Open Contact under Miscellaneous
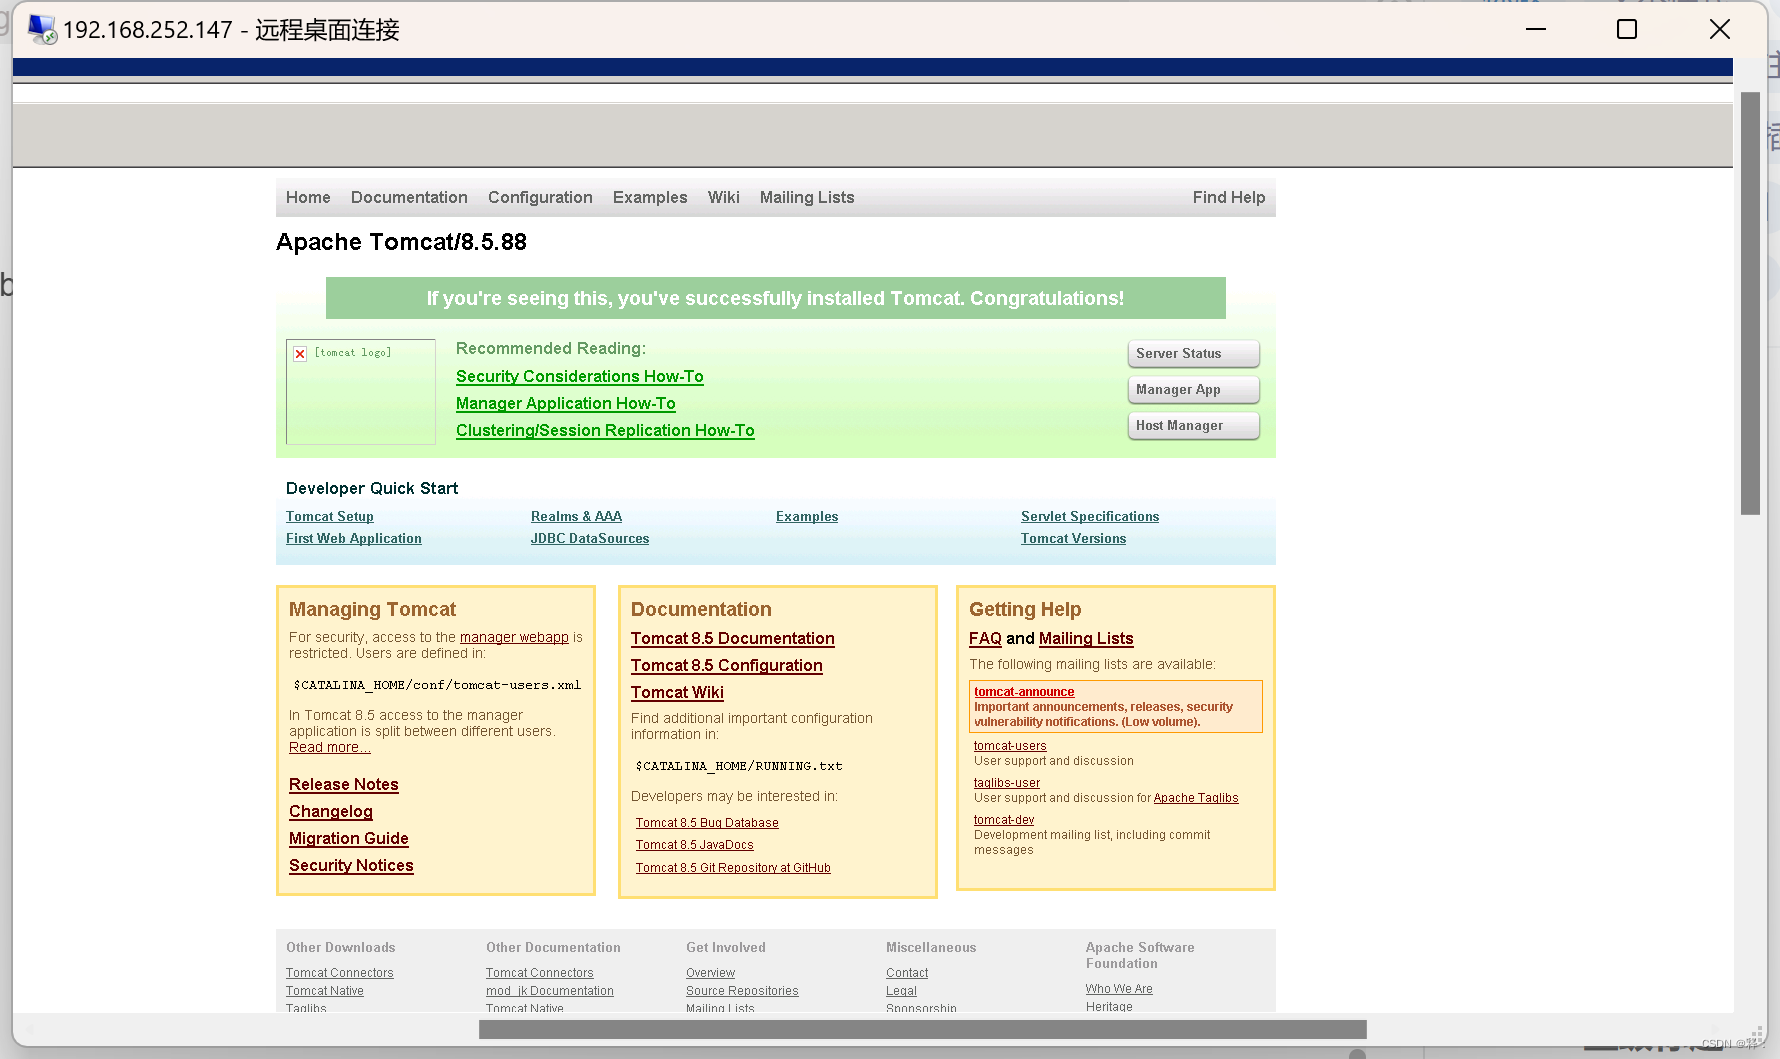This screenshot has height=1059, width=1780. 907,973
